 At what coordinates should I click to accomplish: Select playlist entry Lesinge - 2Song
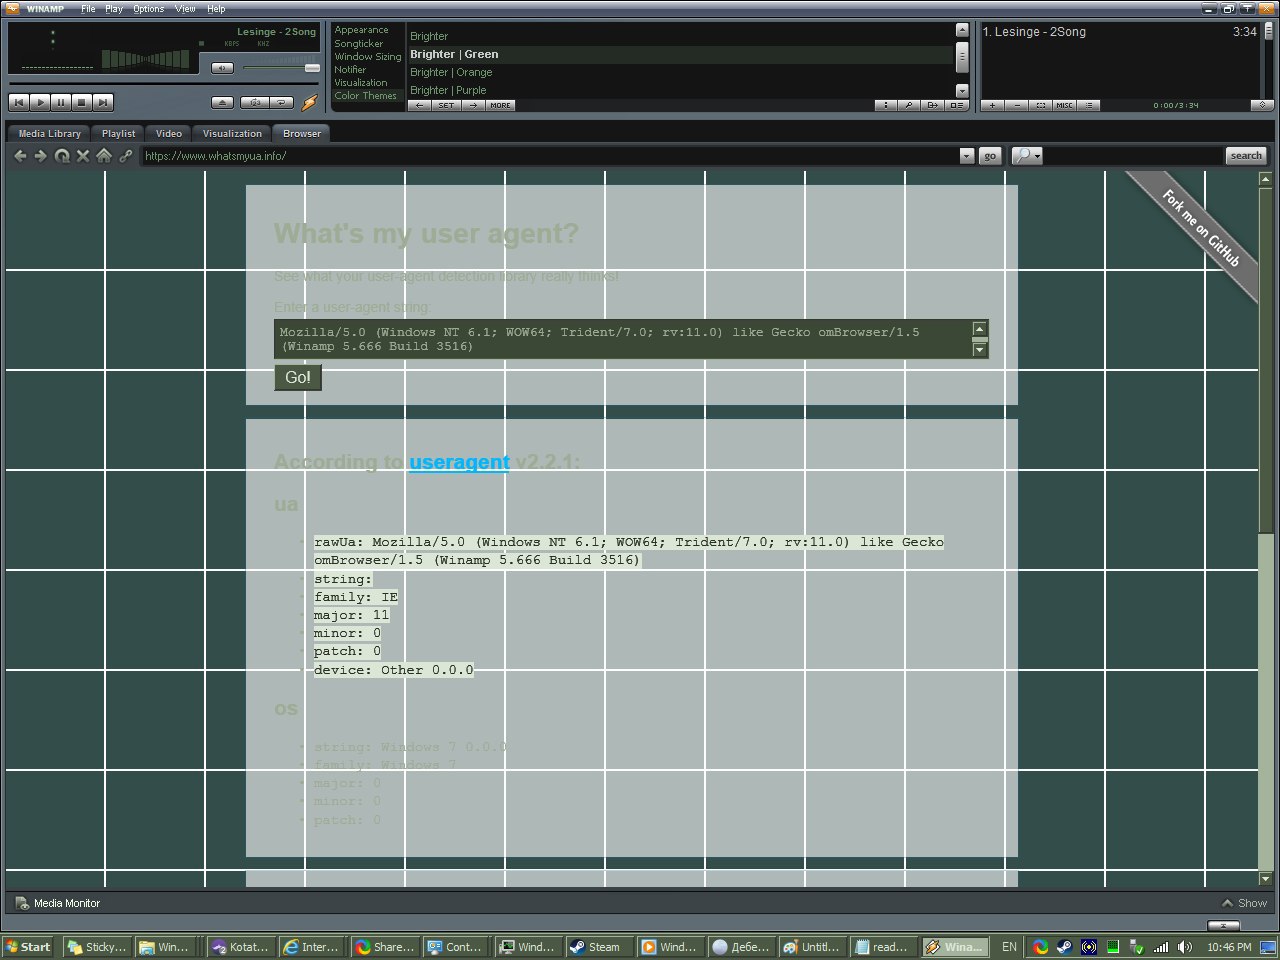coord(1119,32)
